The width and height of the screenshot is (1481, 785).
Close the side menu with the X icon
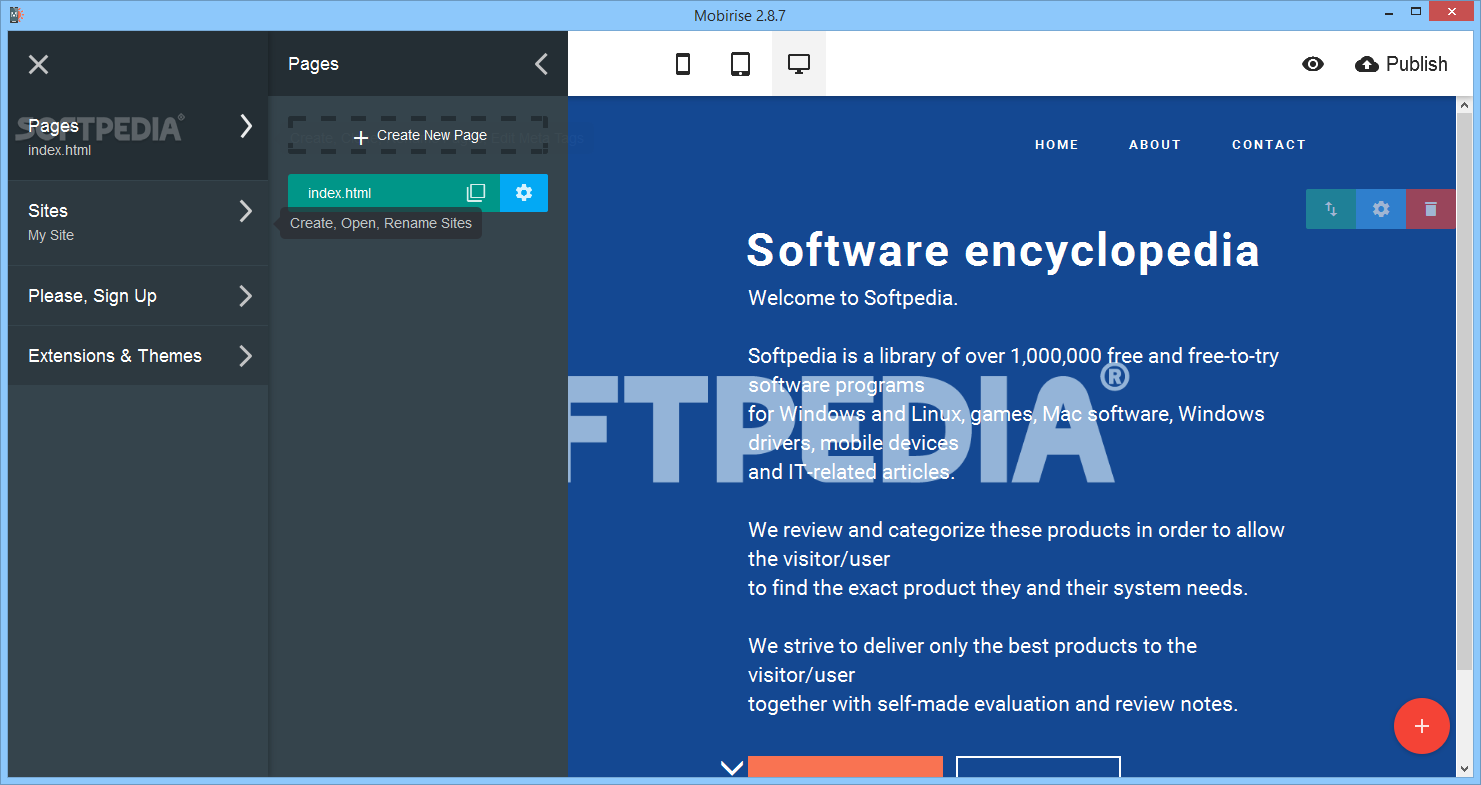[x=38, y=65]
